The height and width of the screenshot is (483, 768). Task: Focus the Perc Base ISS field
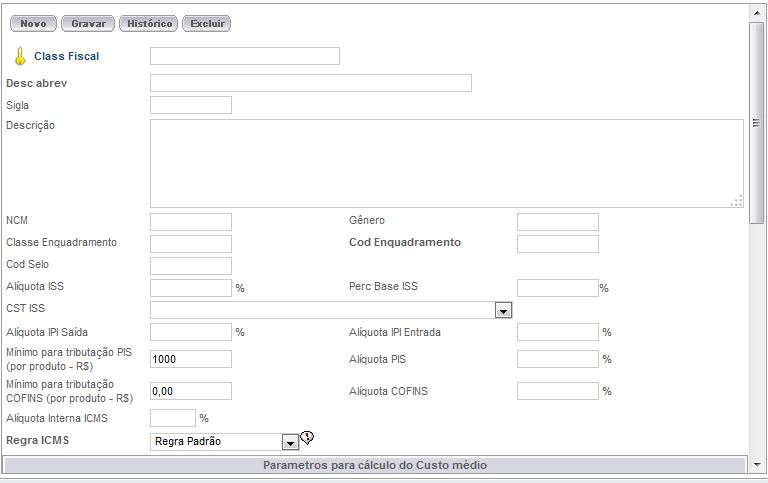tap(558, 288)
